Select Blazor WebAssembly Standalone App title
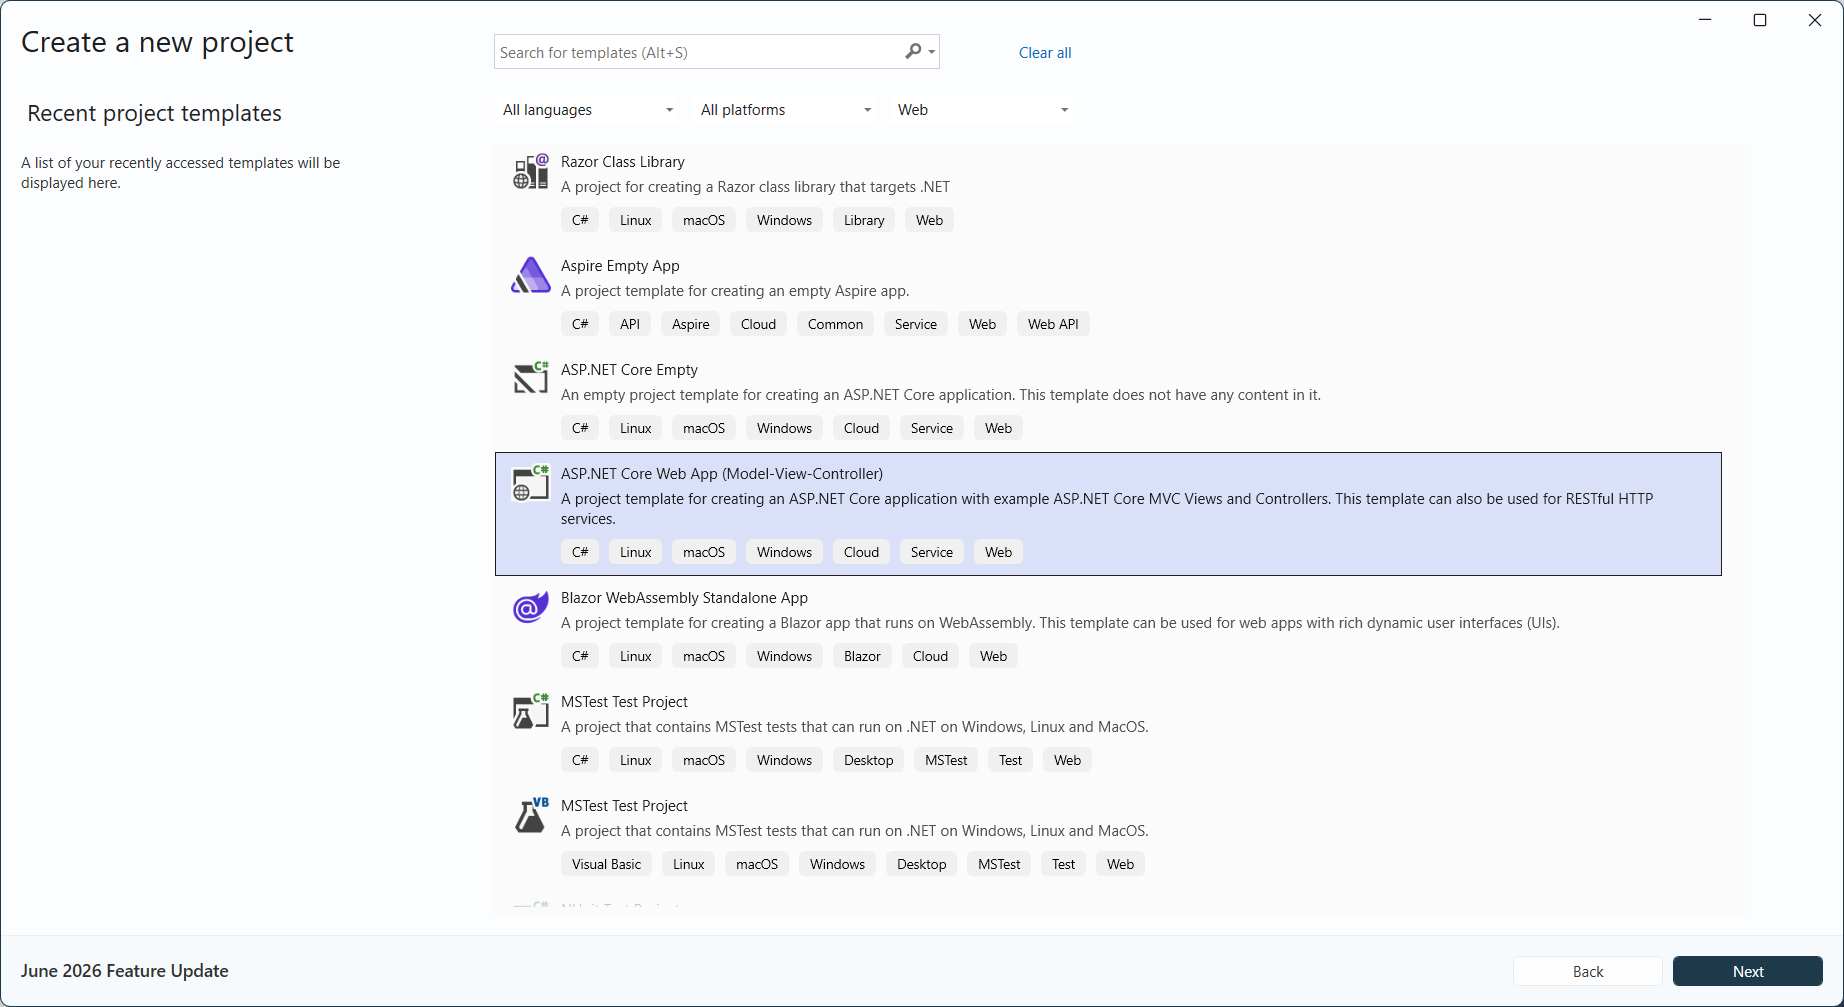Image resolution: width=1844 pixels, height=1007 pixels. coord(684,598)
